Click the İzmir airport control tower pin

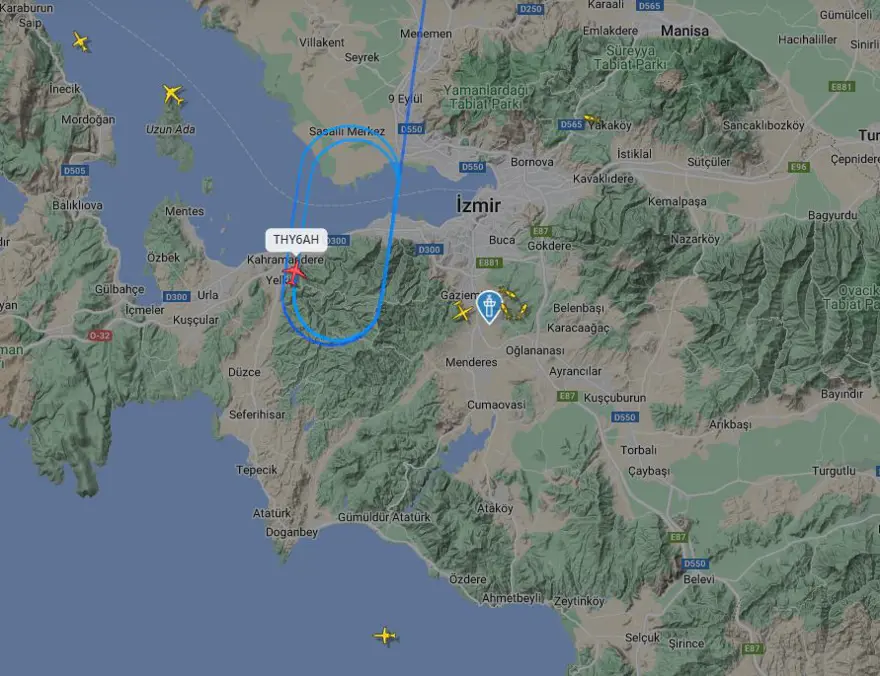pyautogui.click(x=489, y=307)
